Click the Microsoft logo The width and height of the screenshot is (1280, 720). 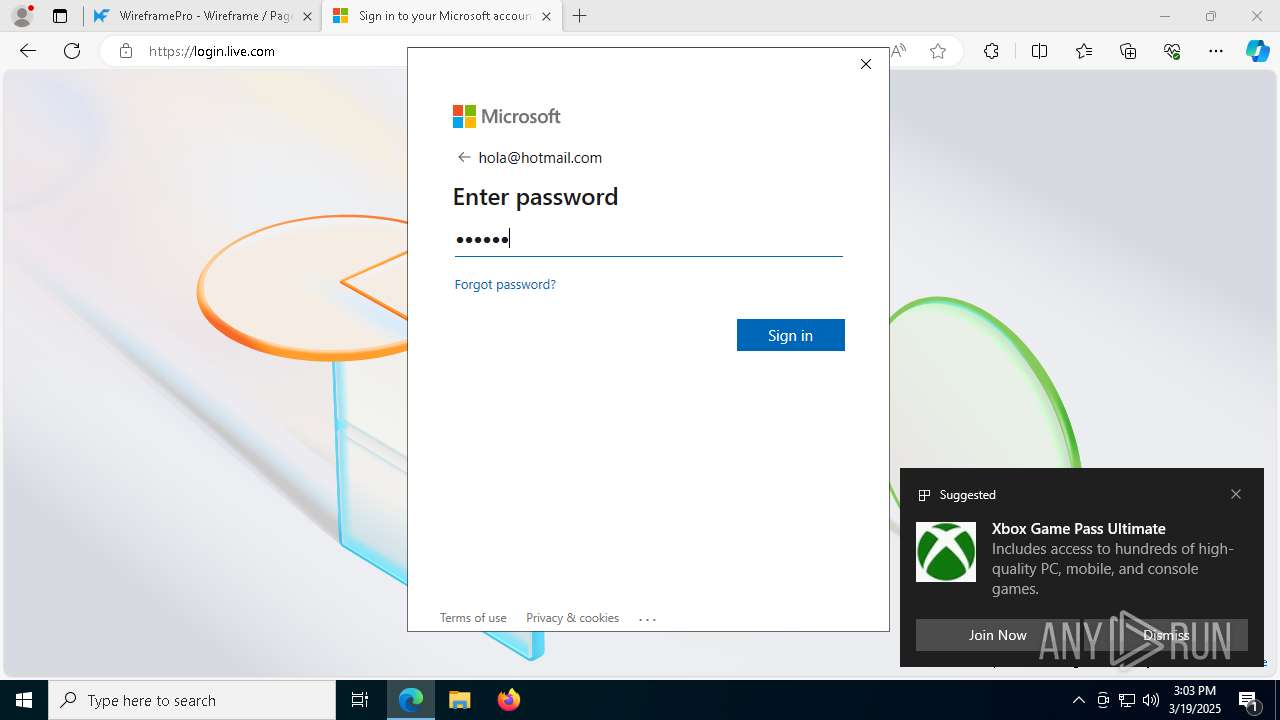point(507,116)
